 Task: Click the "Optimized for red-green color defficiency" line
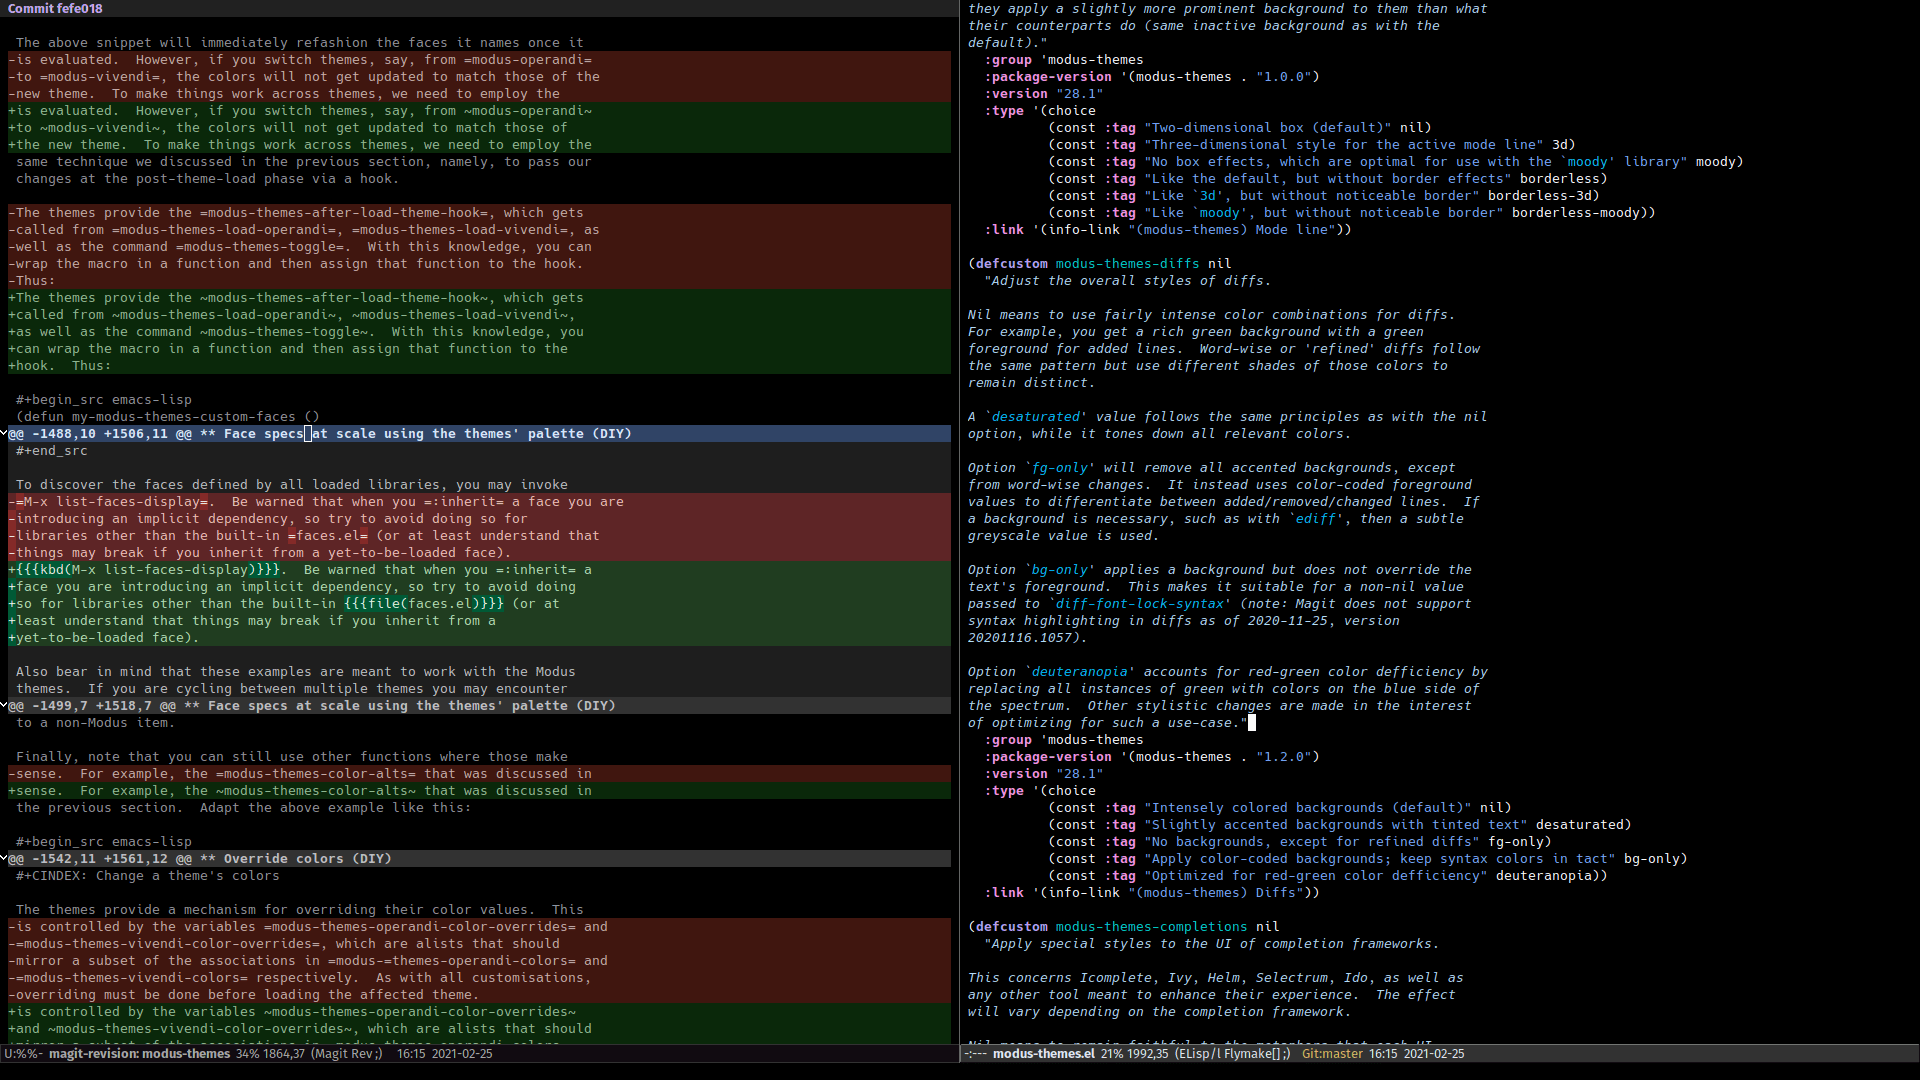[1328, 876]
